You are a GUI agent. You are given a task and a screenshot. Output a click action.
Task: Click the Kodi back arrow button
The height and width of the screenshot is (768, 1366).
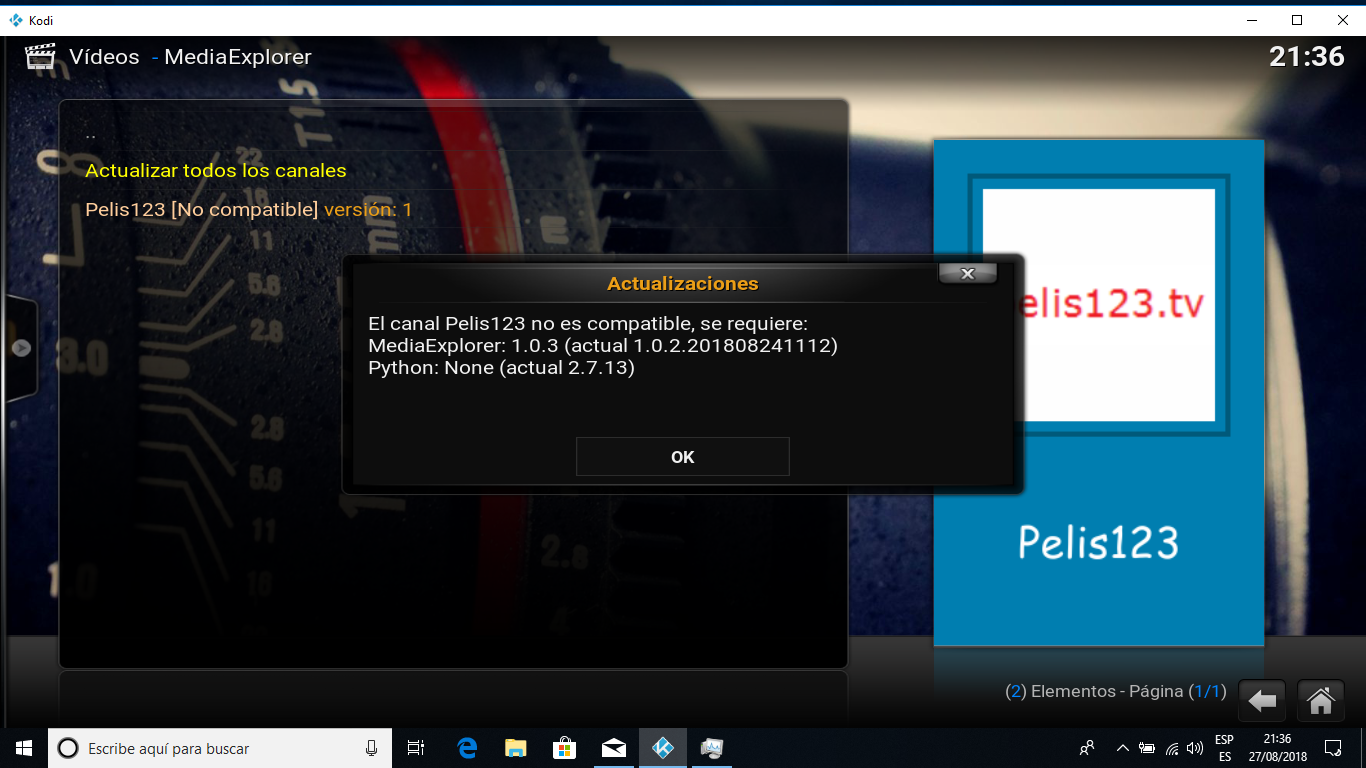pyautogui.click(x=1262, y=701)
